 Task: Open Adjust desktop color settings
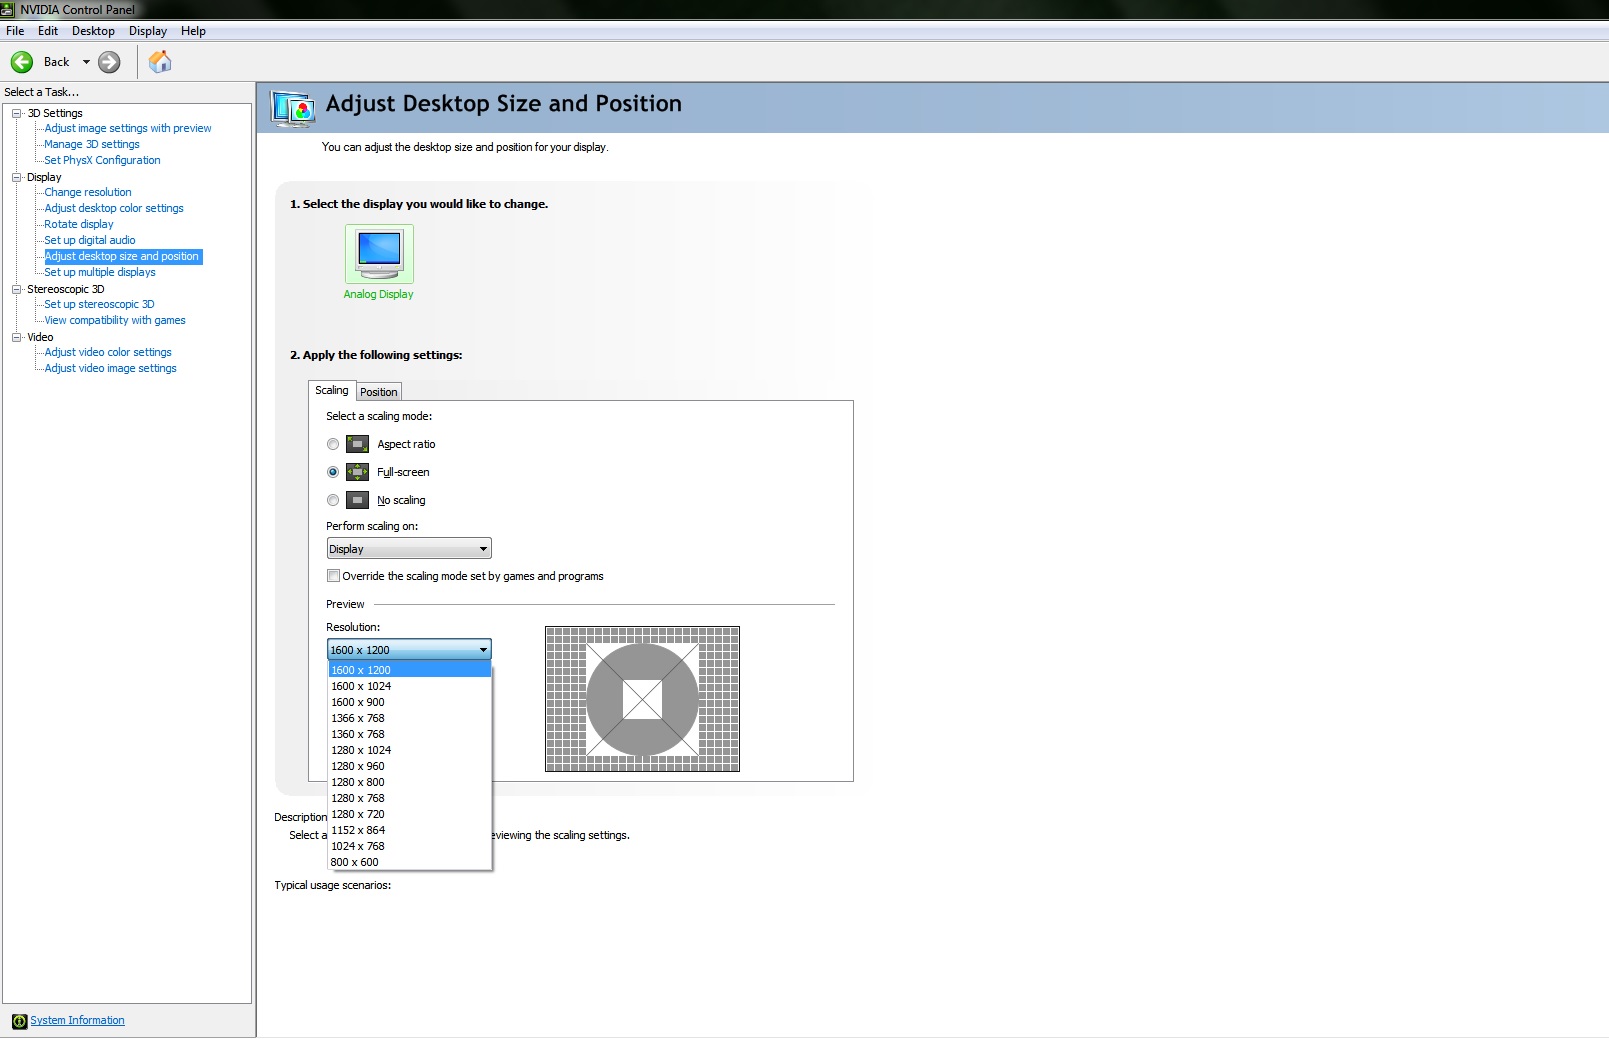click(x=114, y=208)
